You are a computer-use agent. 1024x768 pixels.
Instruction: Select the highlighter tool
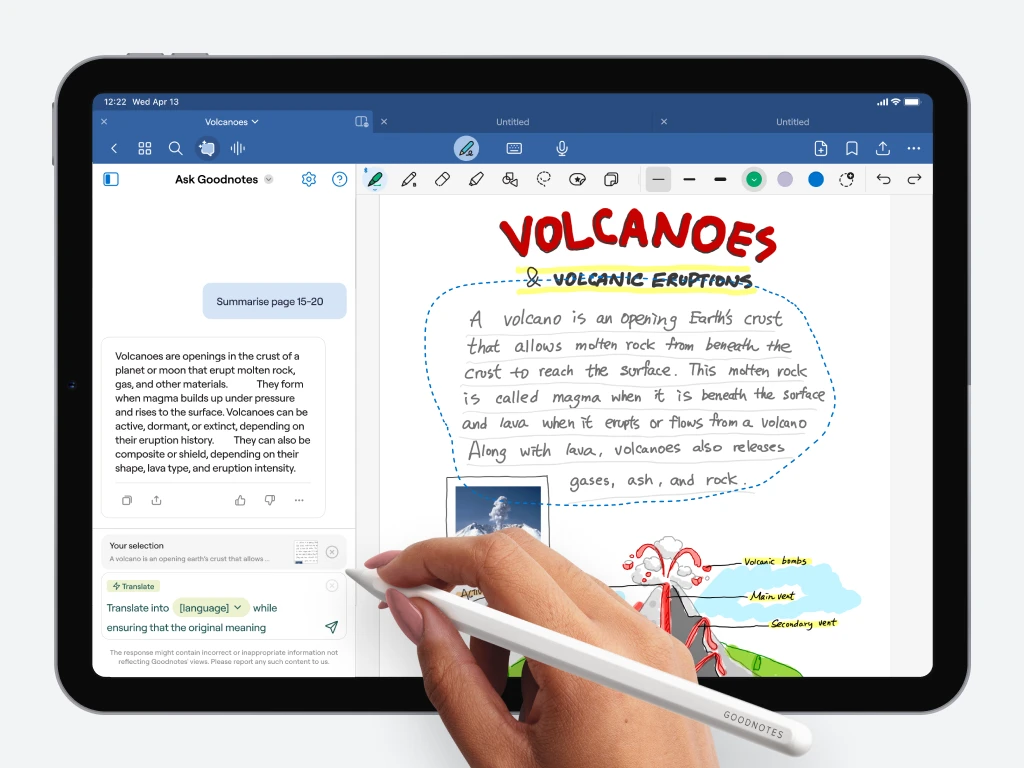476,179
